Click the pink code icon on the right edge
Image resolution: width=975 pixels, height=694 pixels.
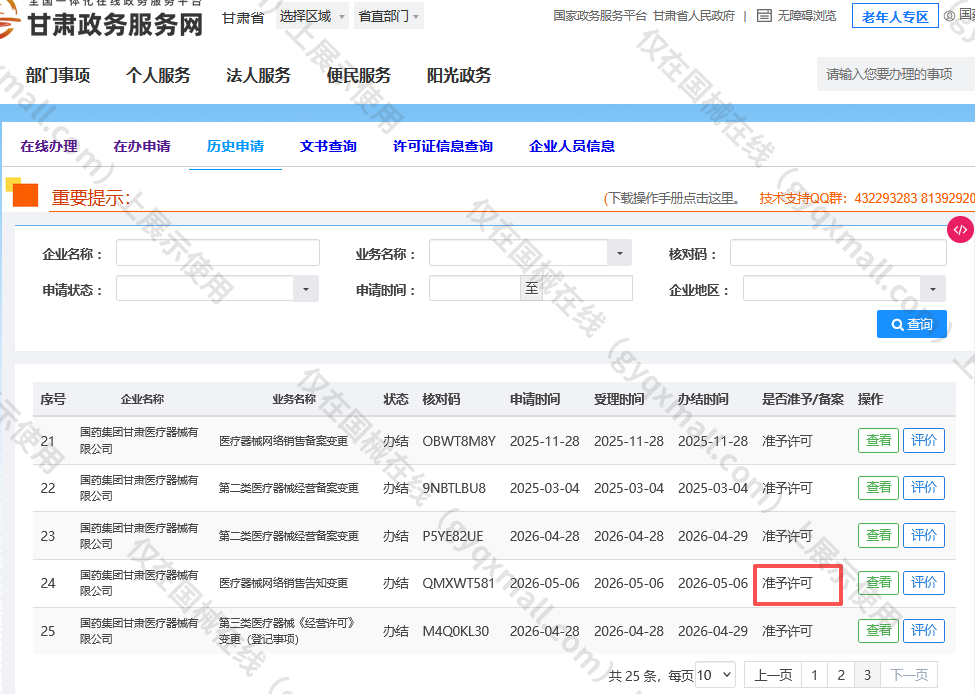point(960,229)
